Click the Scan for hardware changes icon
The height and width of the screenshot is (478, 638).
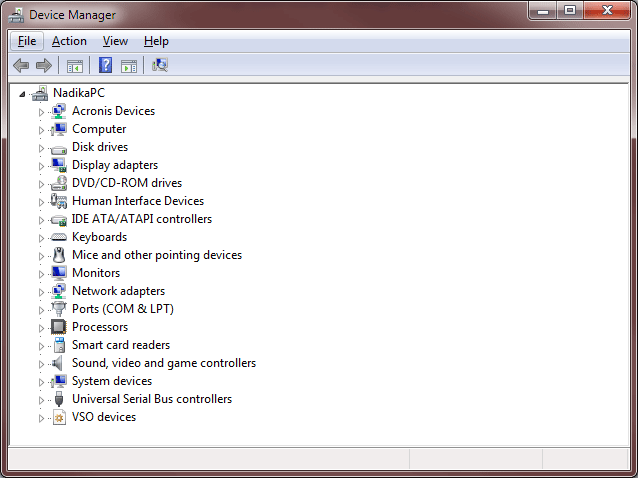pyautogui.click(x=160, y=66)
